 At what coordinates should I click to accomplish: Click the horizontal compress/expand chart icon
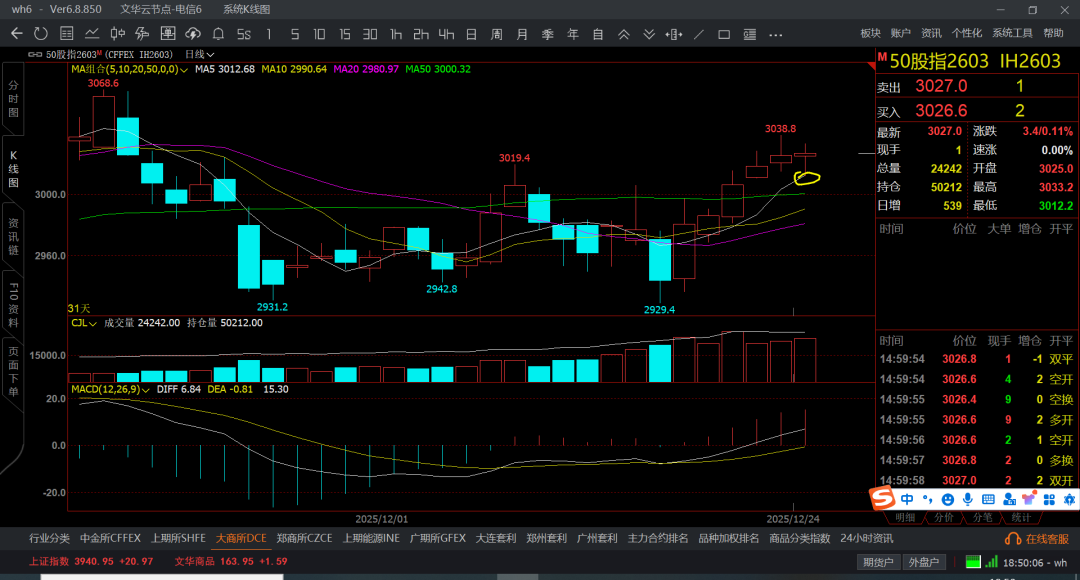(x=674, y=34)
